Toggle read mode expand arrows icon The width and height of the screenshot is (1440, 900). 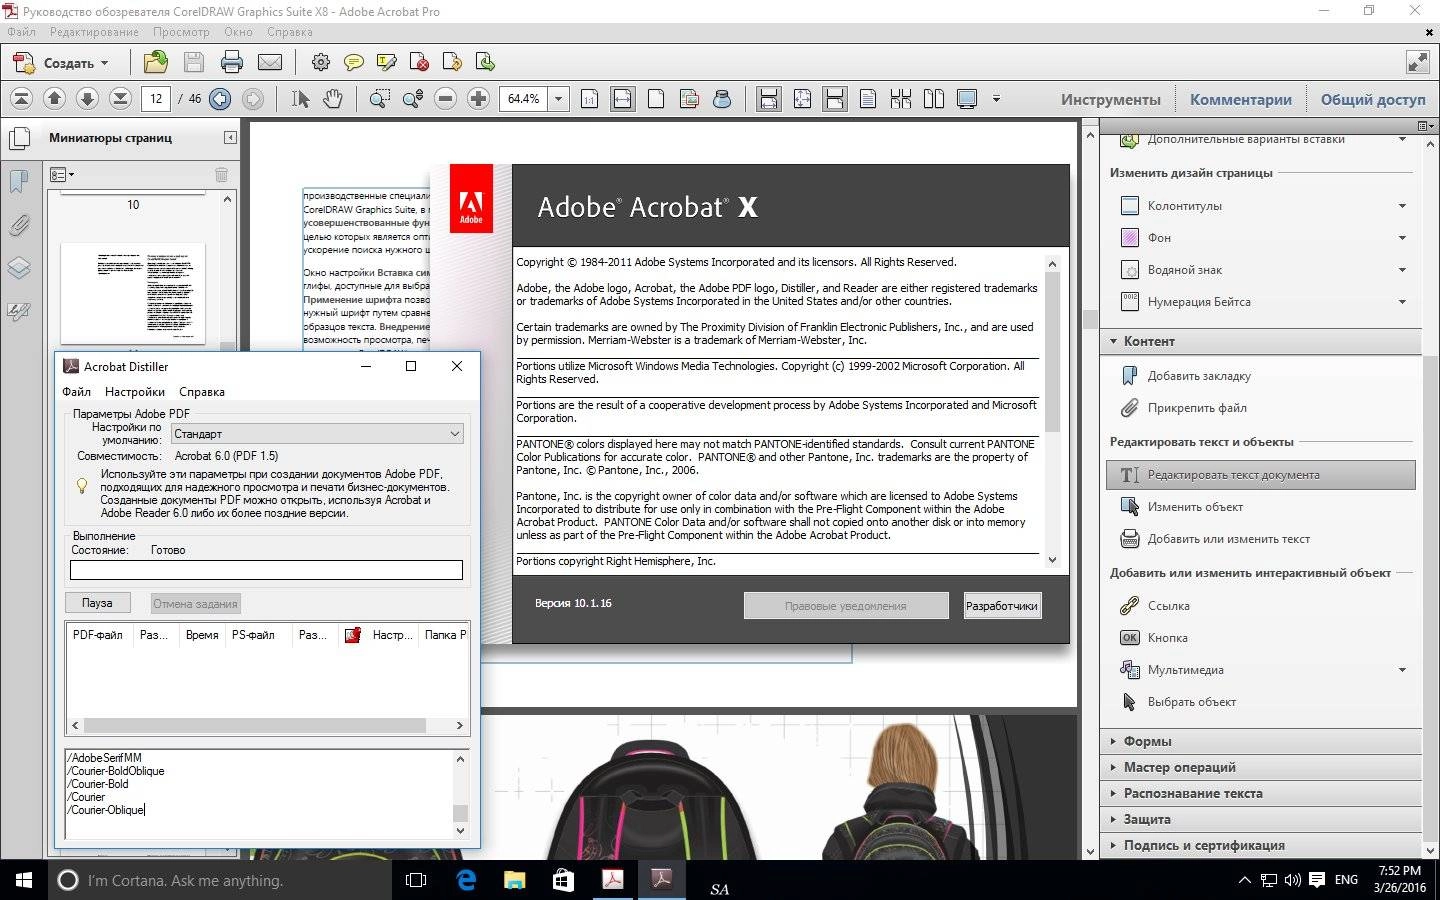point(1417,62)
